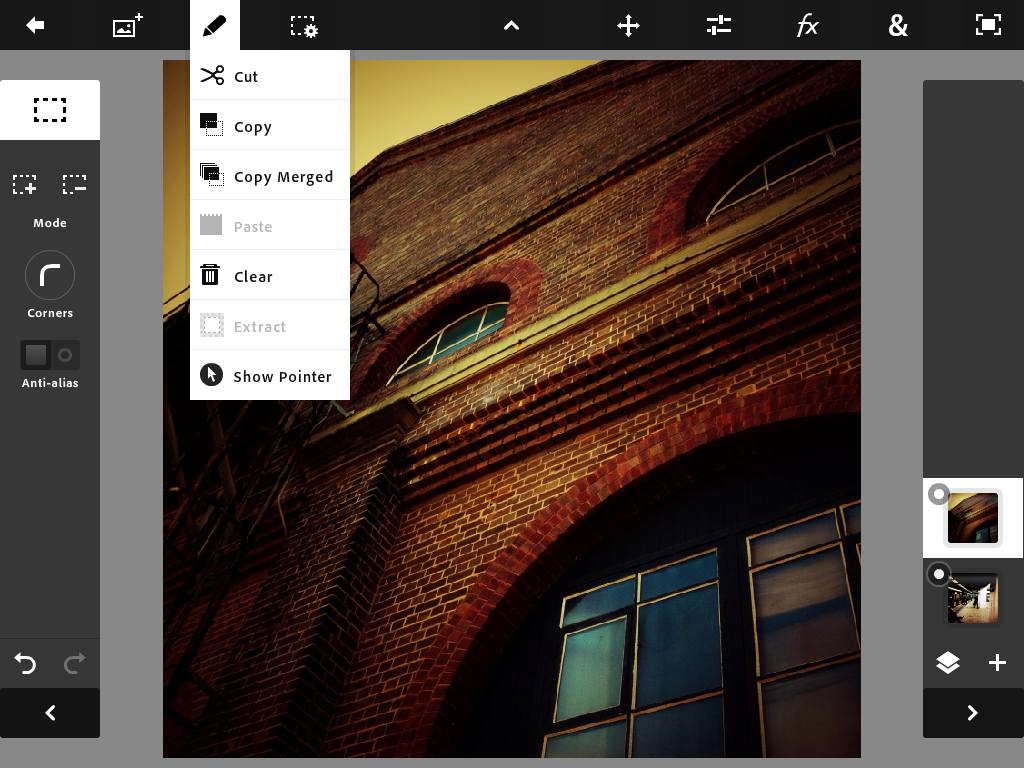Tap the back arrow icon
The height and width of the screenshot is (768, 1024).
pyautogui.click(x=36, y=25)
